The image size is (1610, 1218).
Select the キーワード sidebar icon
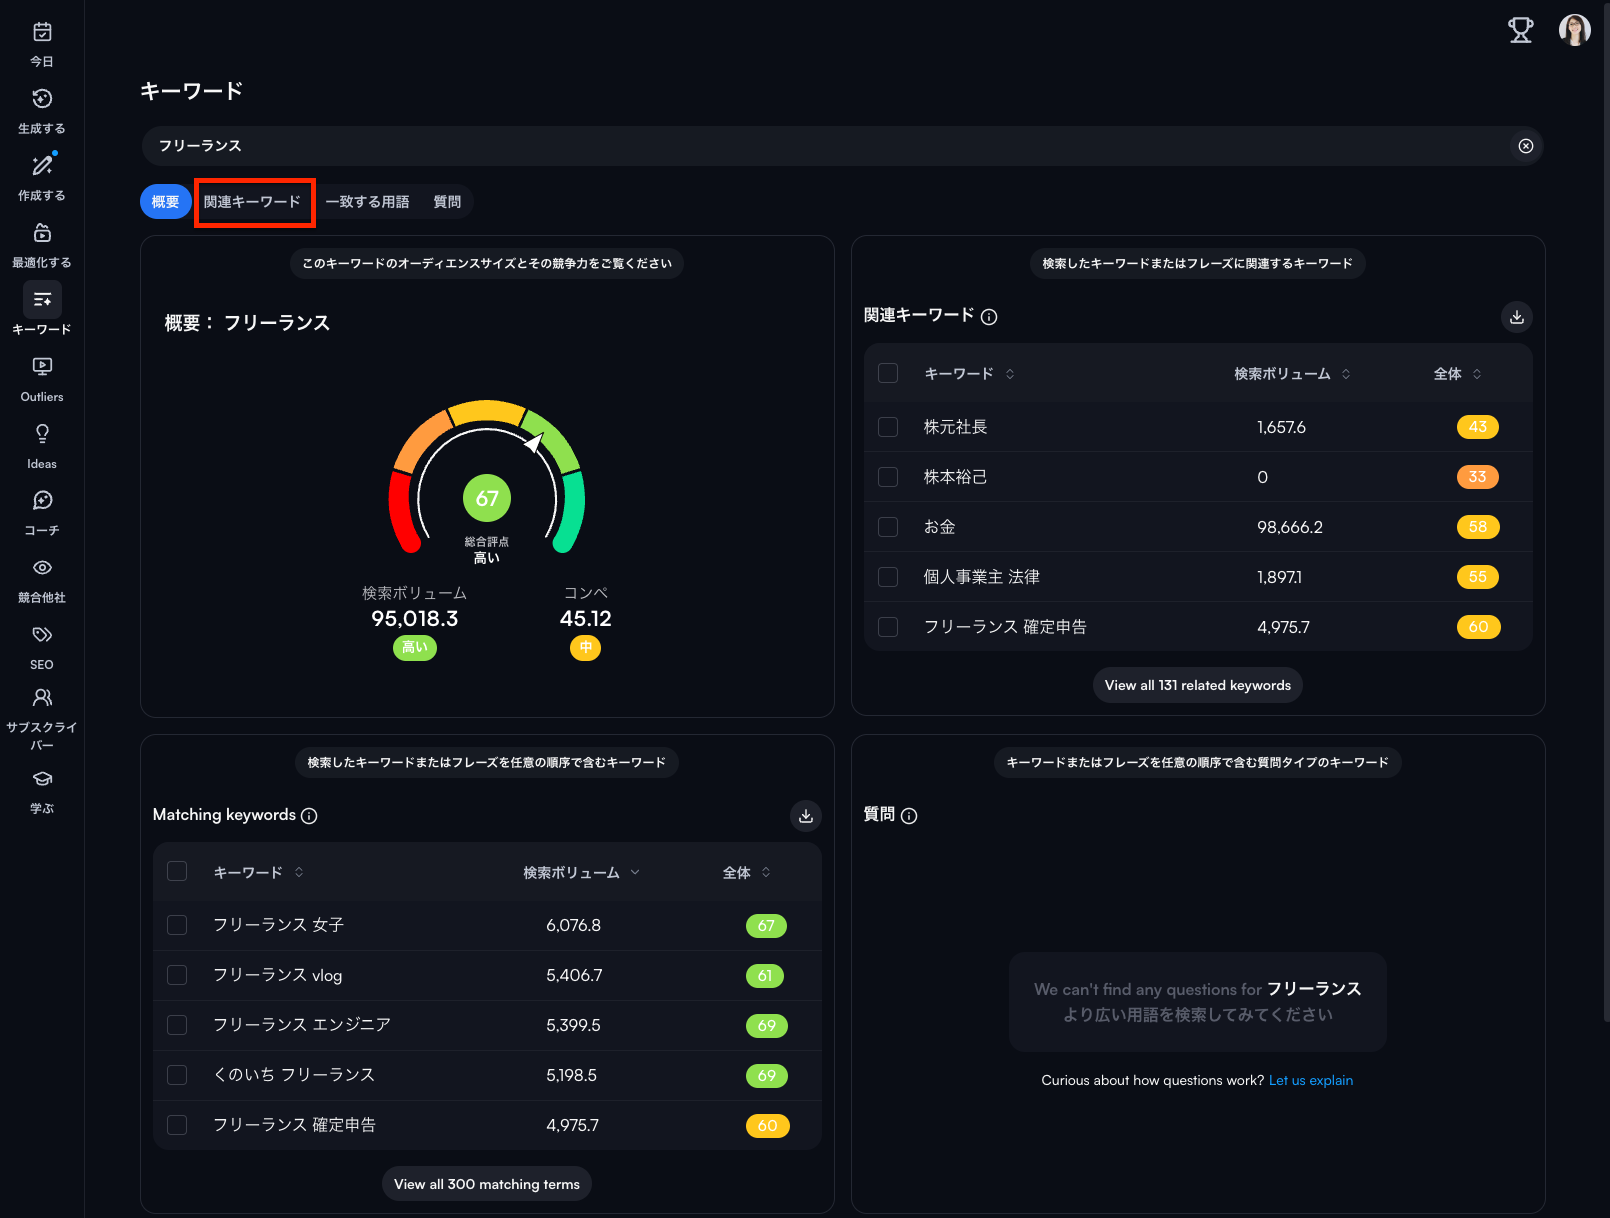42,300
